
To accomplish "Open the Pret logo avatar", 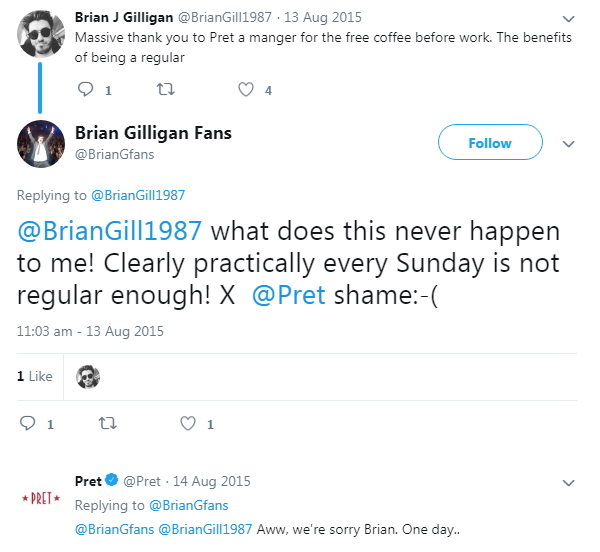I will click(x=41, y=498).
